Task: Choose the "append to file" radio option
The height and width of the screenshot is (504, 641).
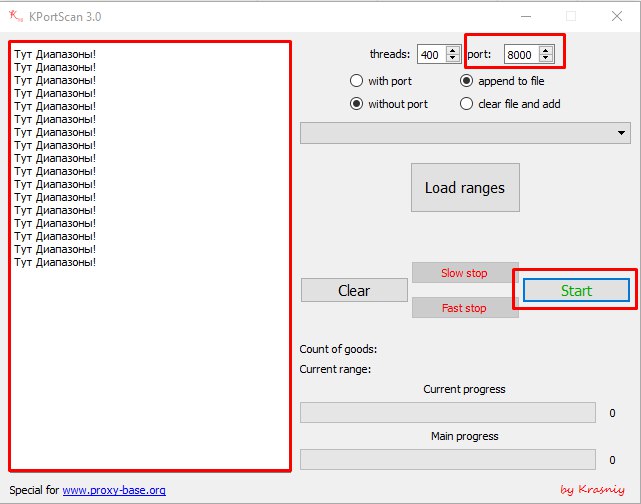Action: point(502,81)
